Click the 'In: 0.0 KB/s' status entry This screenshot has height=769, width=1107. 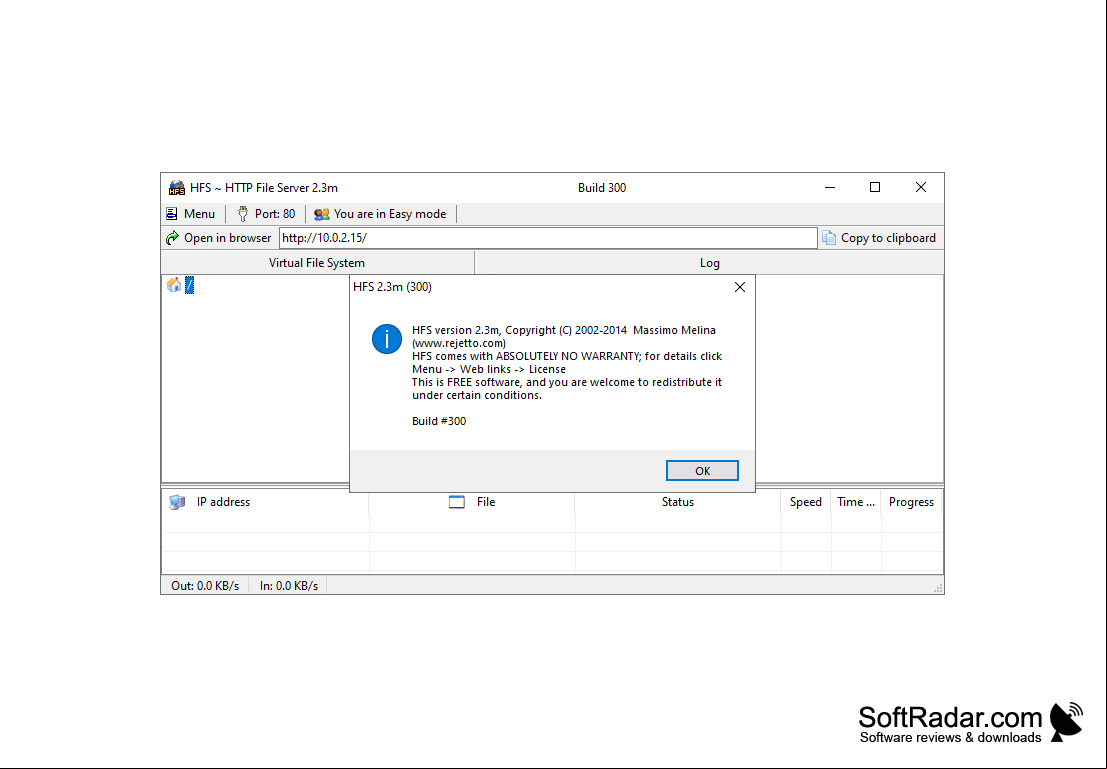[289, 586]
